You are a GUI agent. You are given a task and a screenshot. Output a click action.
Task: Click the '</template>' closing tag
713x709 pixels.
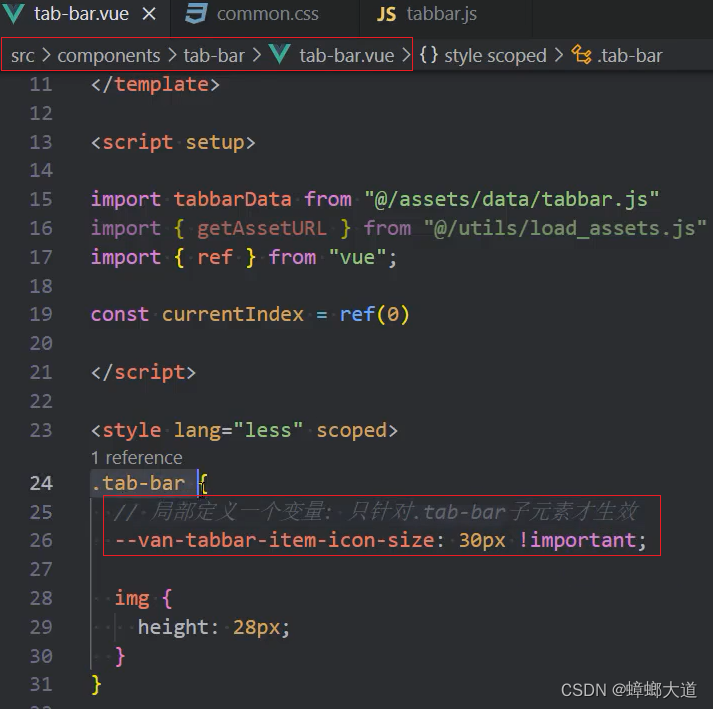156,85
